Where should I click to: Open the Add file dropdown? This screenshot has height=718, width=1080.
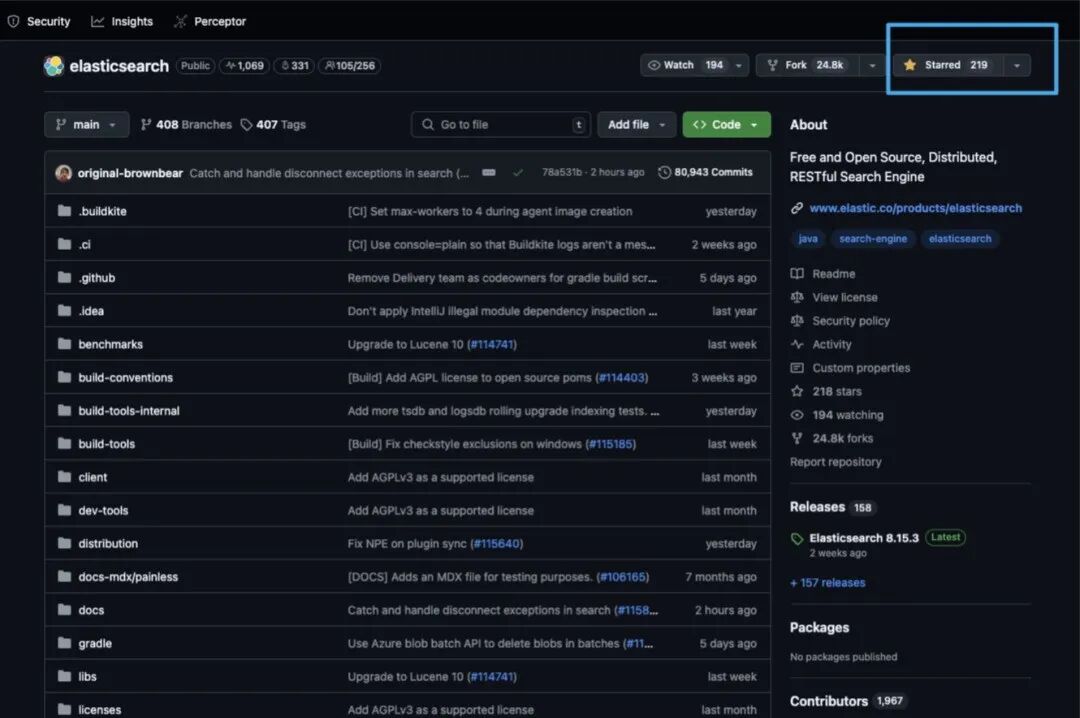point(636,125)
